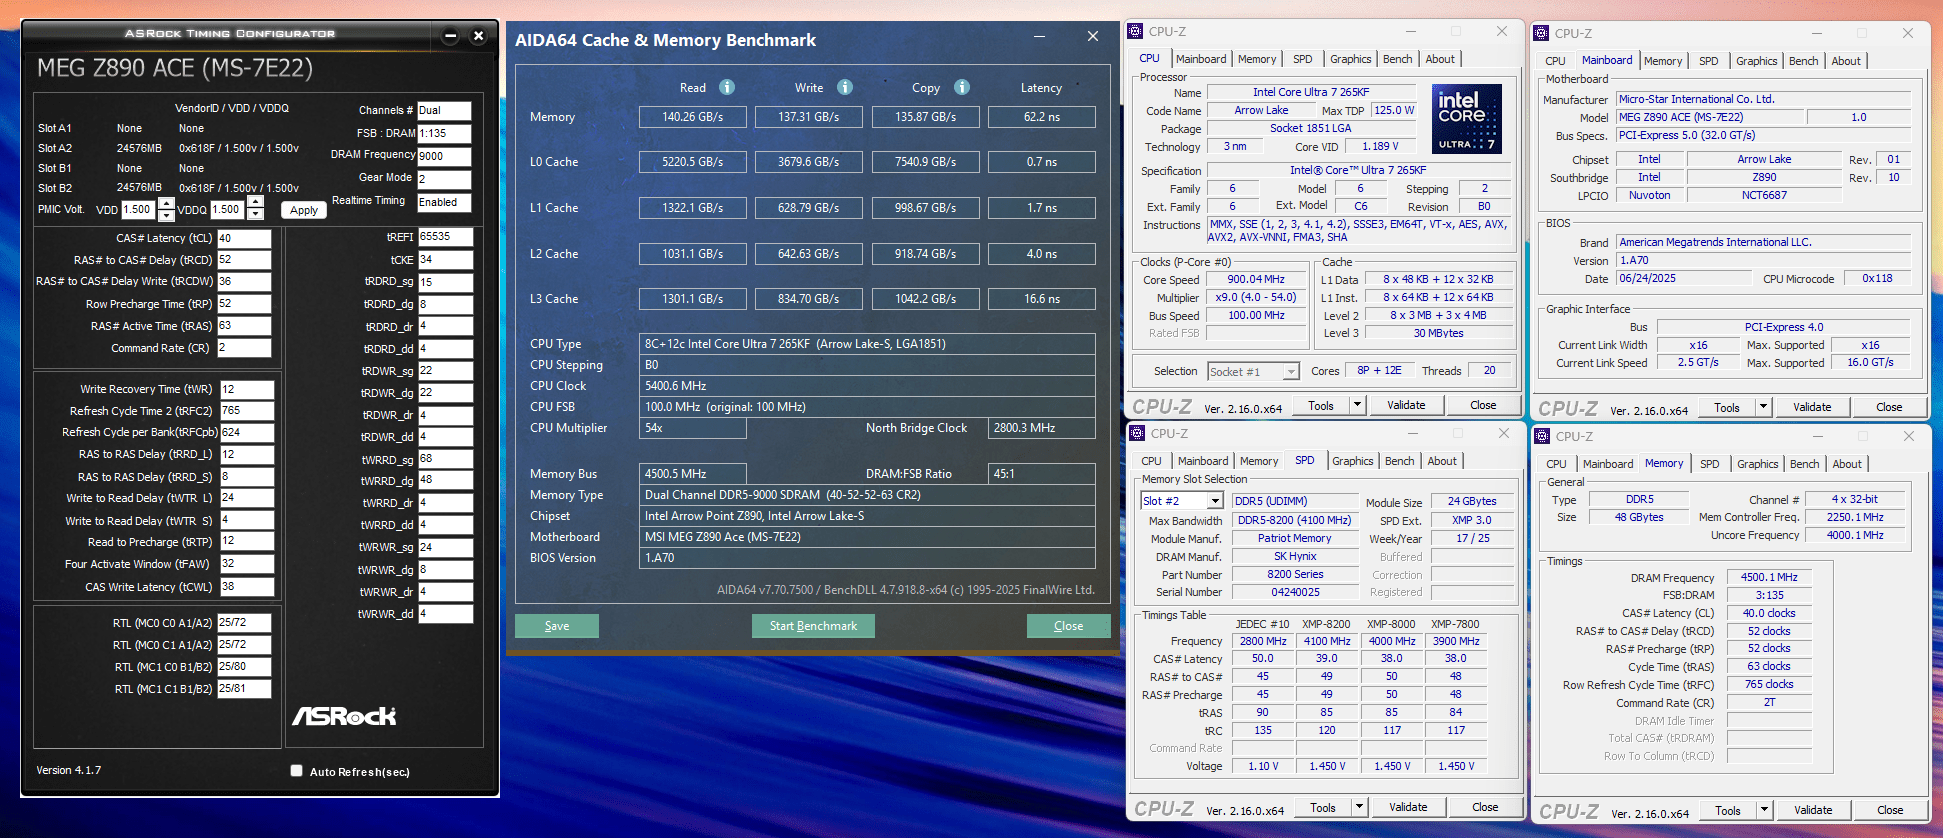The width and height of the screenshot is (1943, 838).
Task: Click Validate in the CPU-Z Memory window
Action: pos(1812,810)
